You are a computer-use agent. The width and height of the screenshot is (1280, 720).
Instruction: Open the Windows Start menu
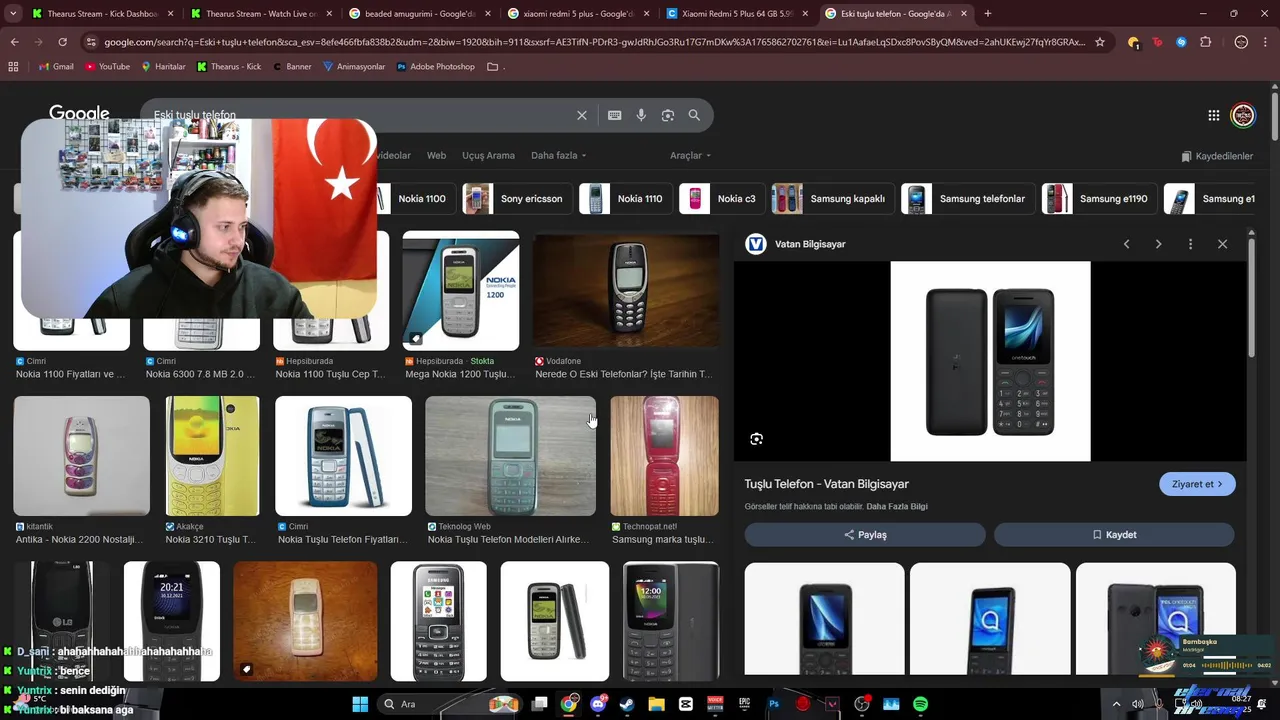coord(360,704)
